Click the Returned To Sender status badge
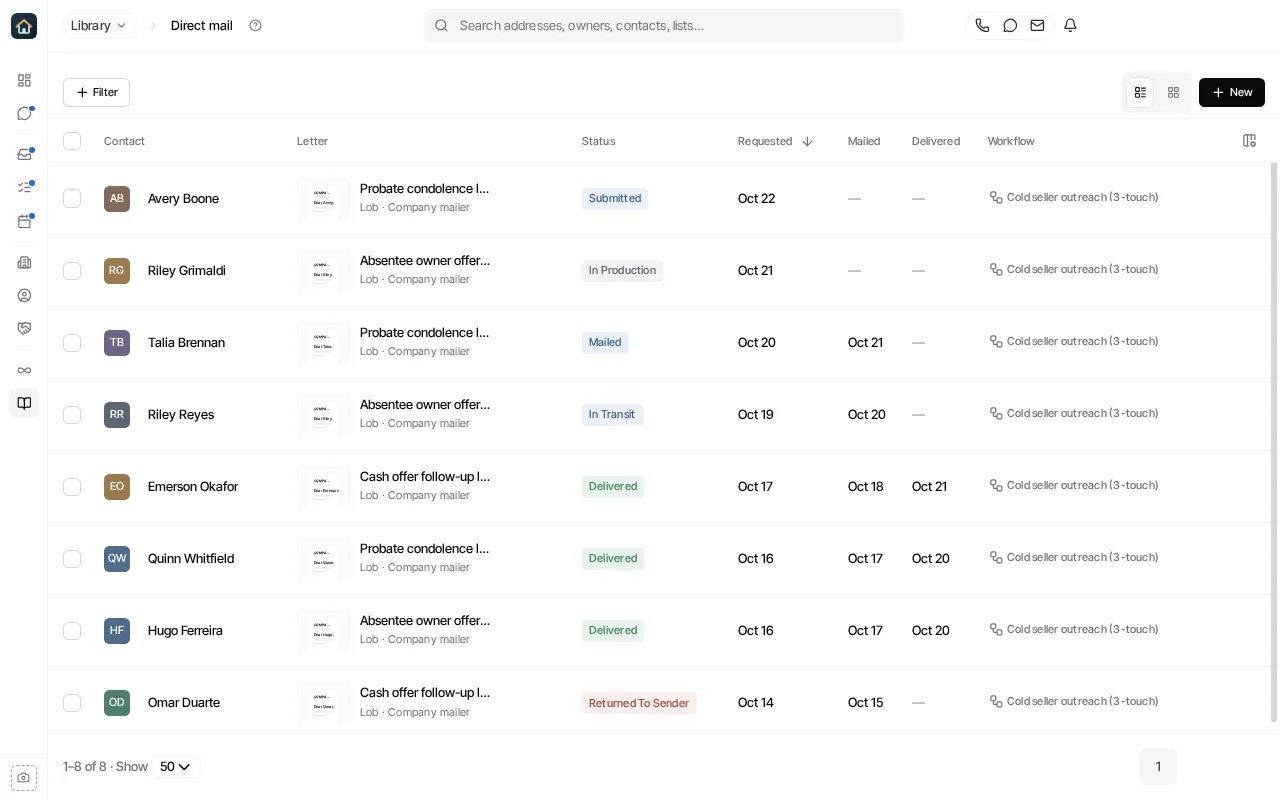1280x800 pixels. [639, 703]
